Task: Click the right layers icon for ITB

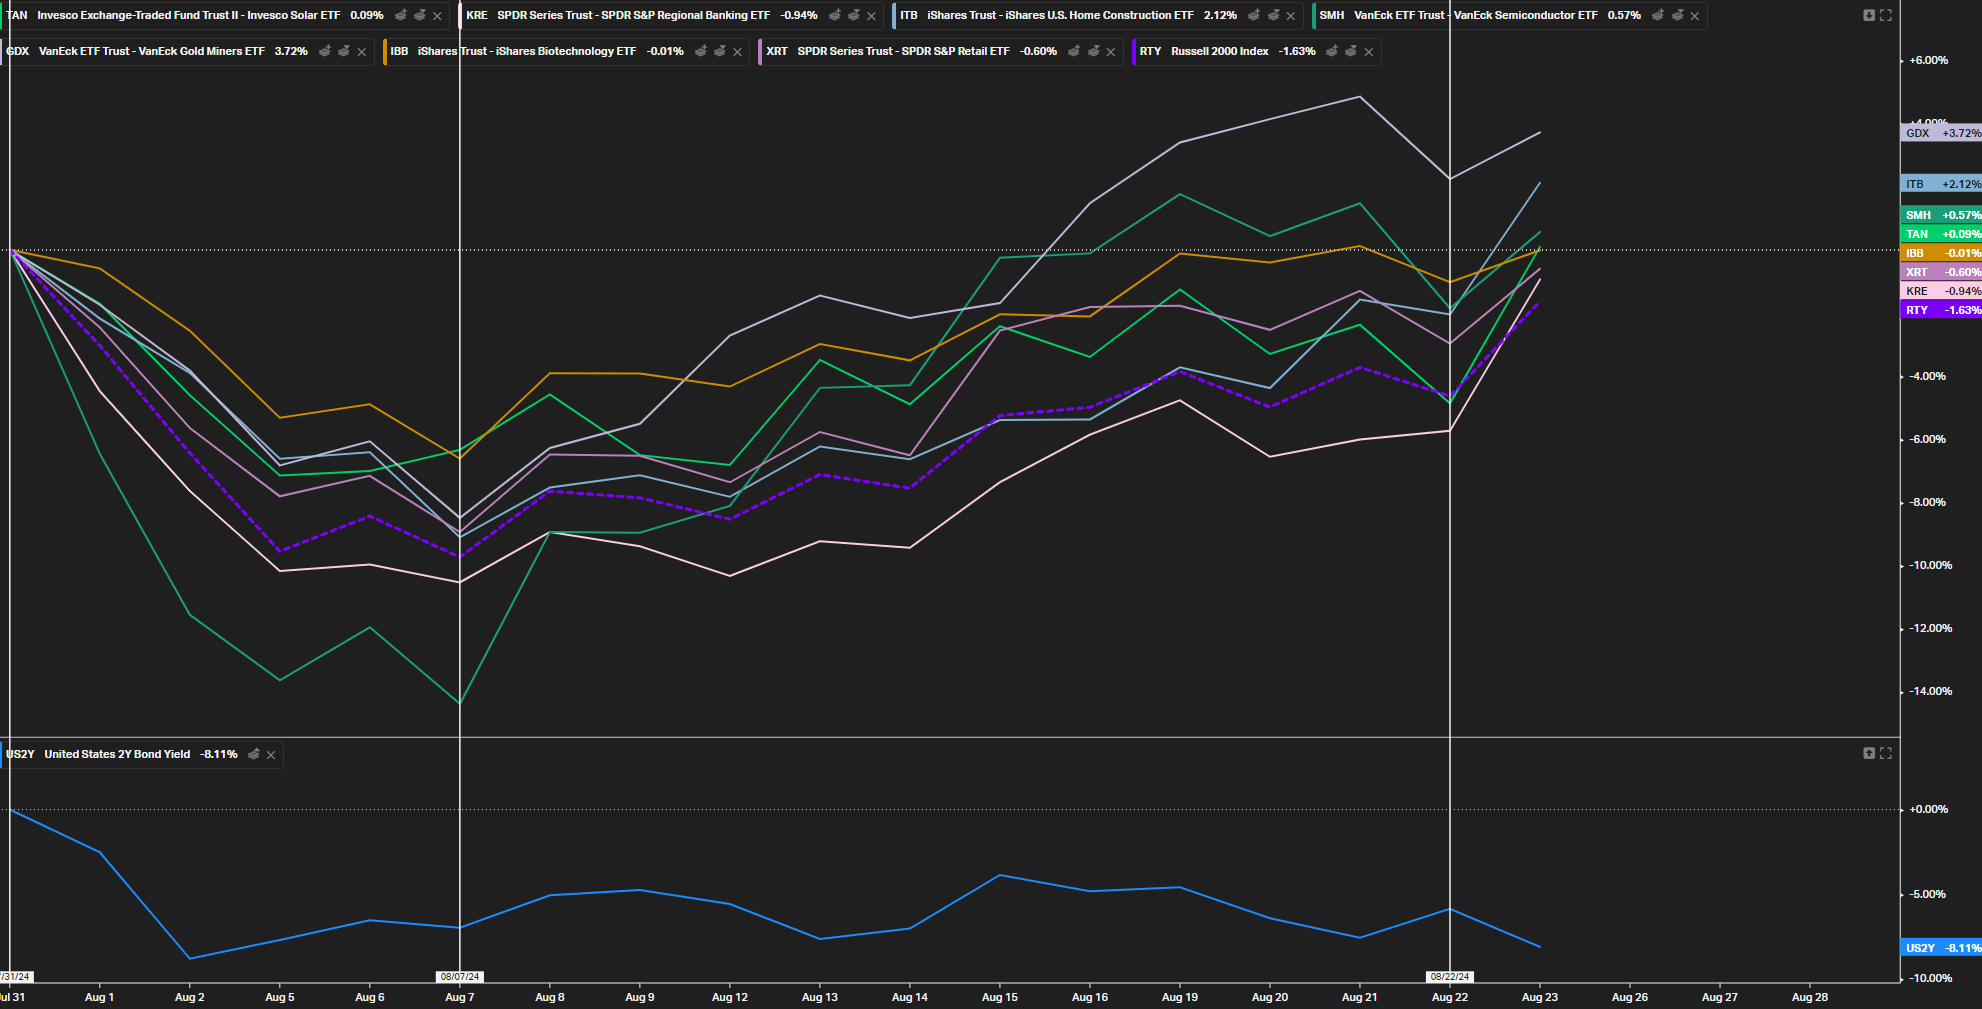Action: pyautogui.click(x=1273, y=16)
